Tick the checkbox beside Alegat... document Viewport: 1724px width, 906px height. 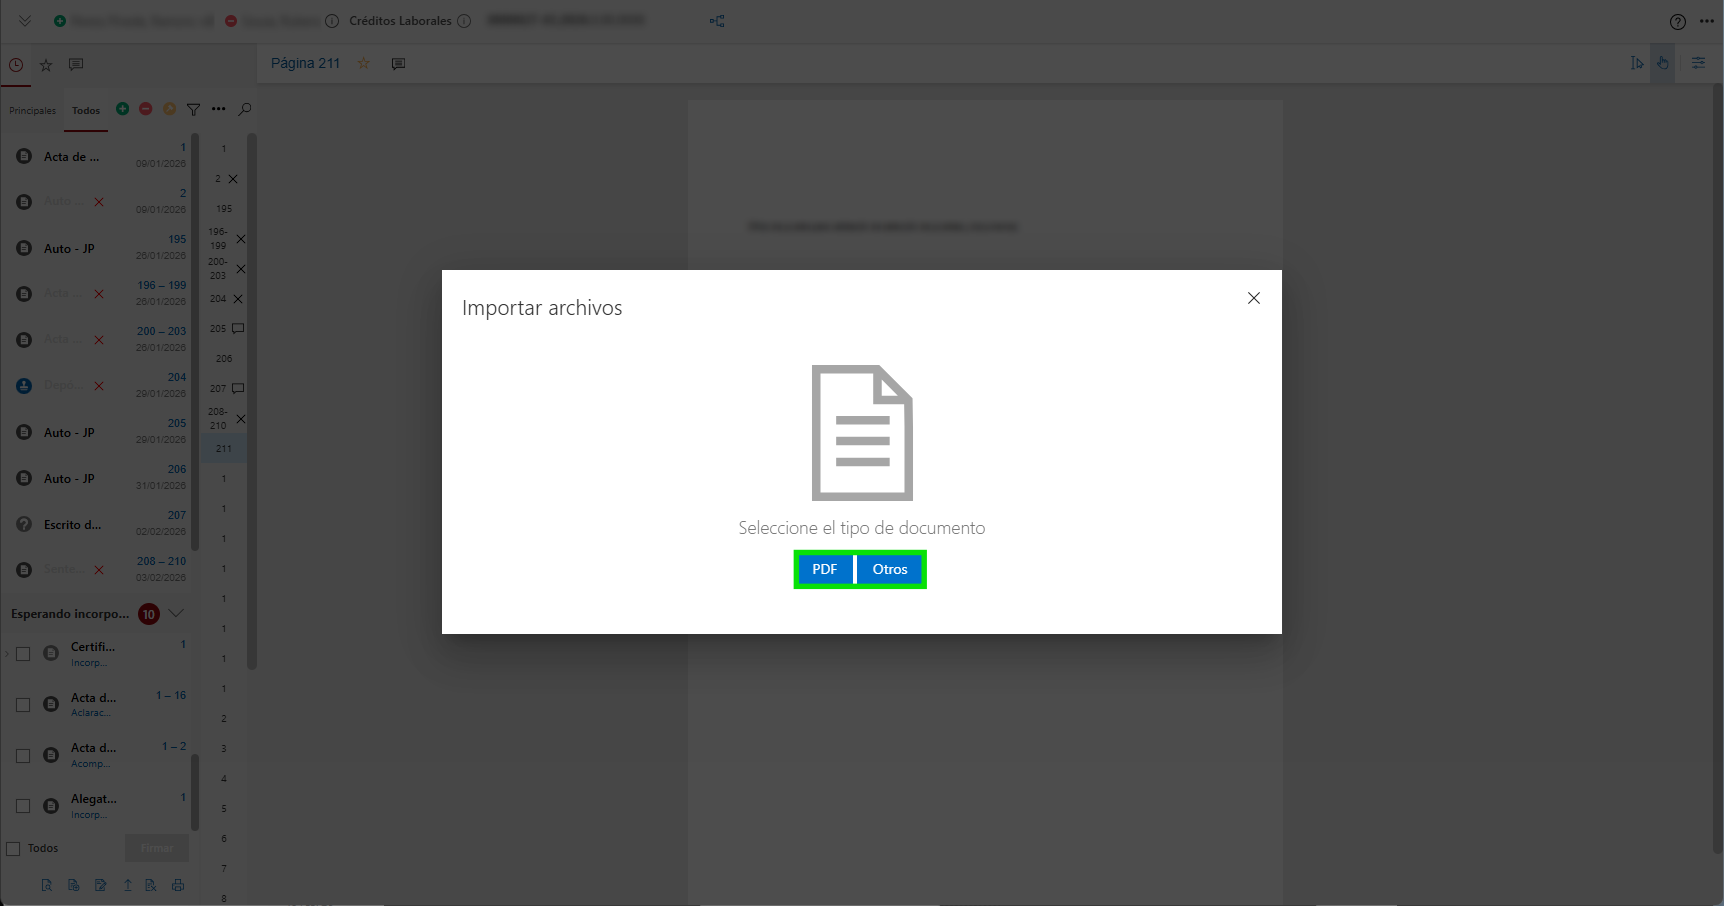point(23,806)
